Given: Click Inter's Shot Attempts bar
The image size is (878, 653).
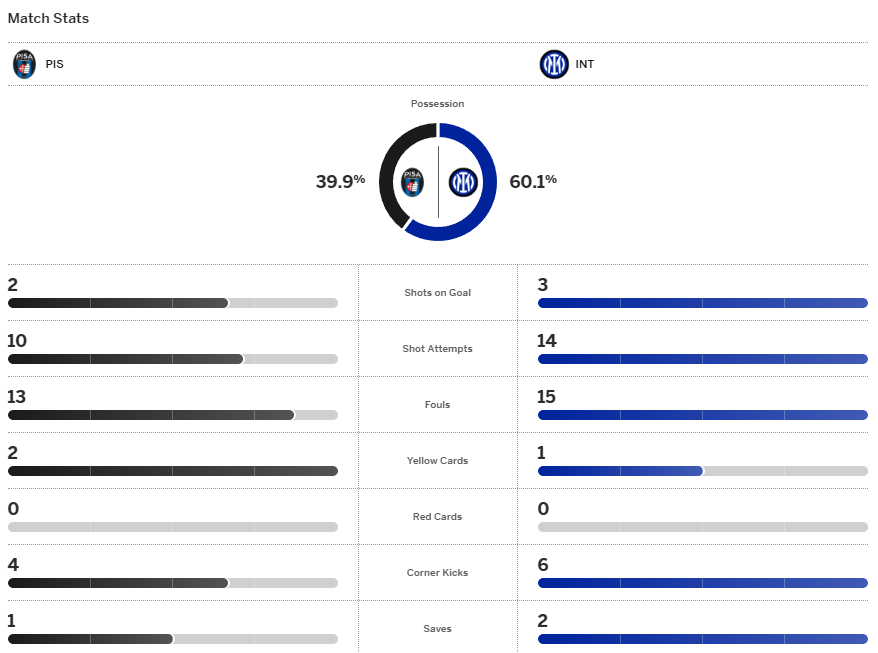Looking at the screenshot, I should [702, 359].
